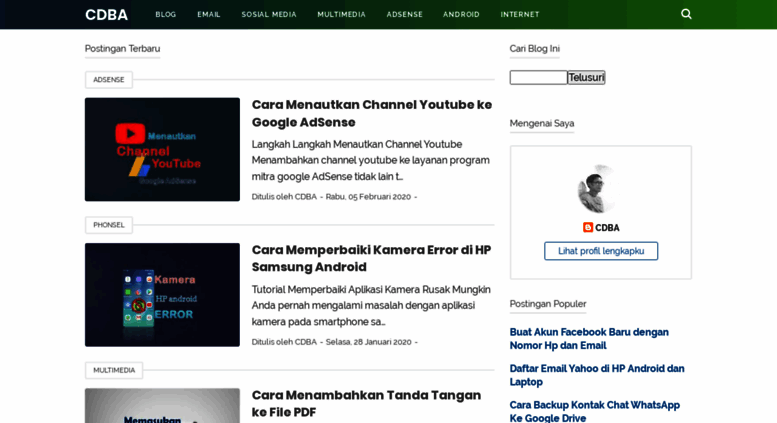Open Menautkan Channel Youtube post thumbnail

[162, 149]
